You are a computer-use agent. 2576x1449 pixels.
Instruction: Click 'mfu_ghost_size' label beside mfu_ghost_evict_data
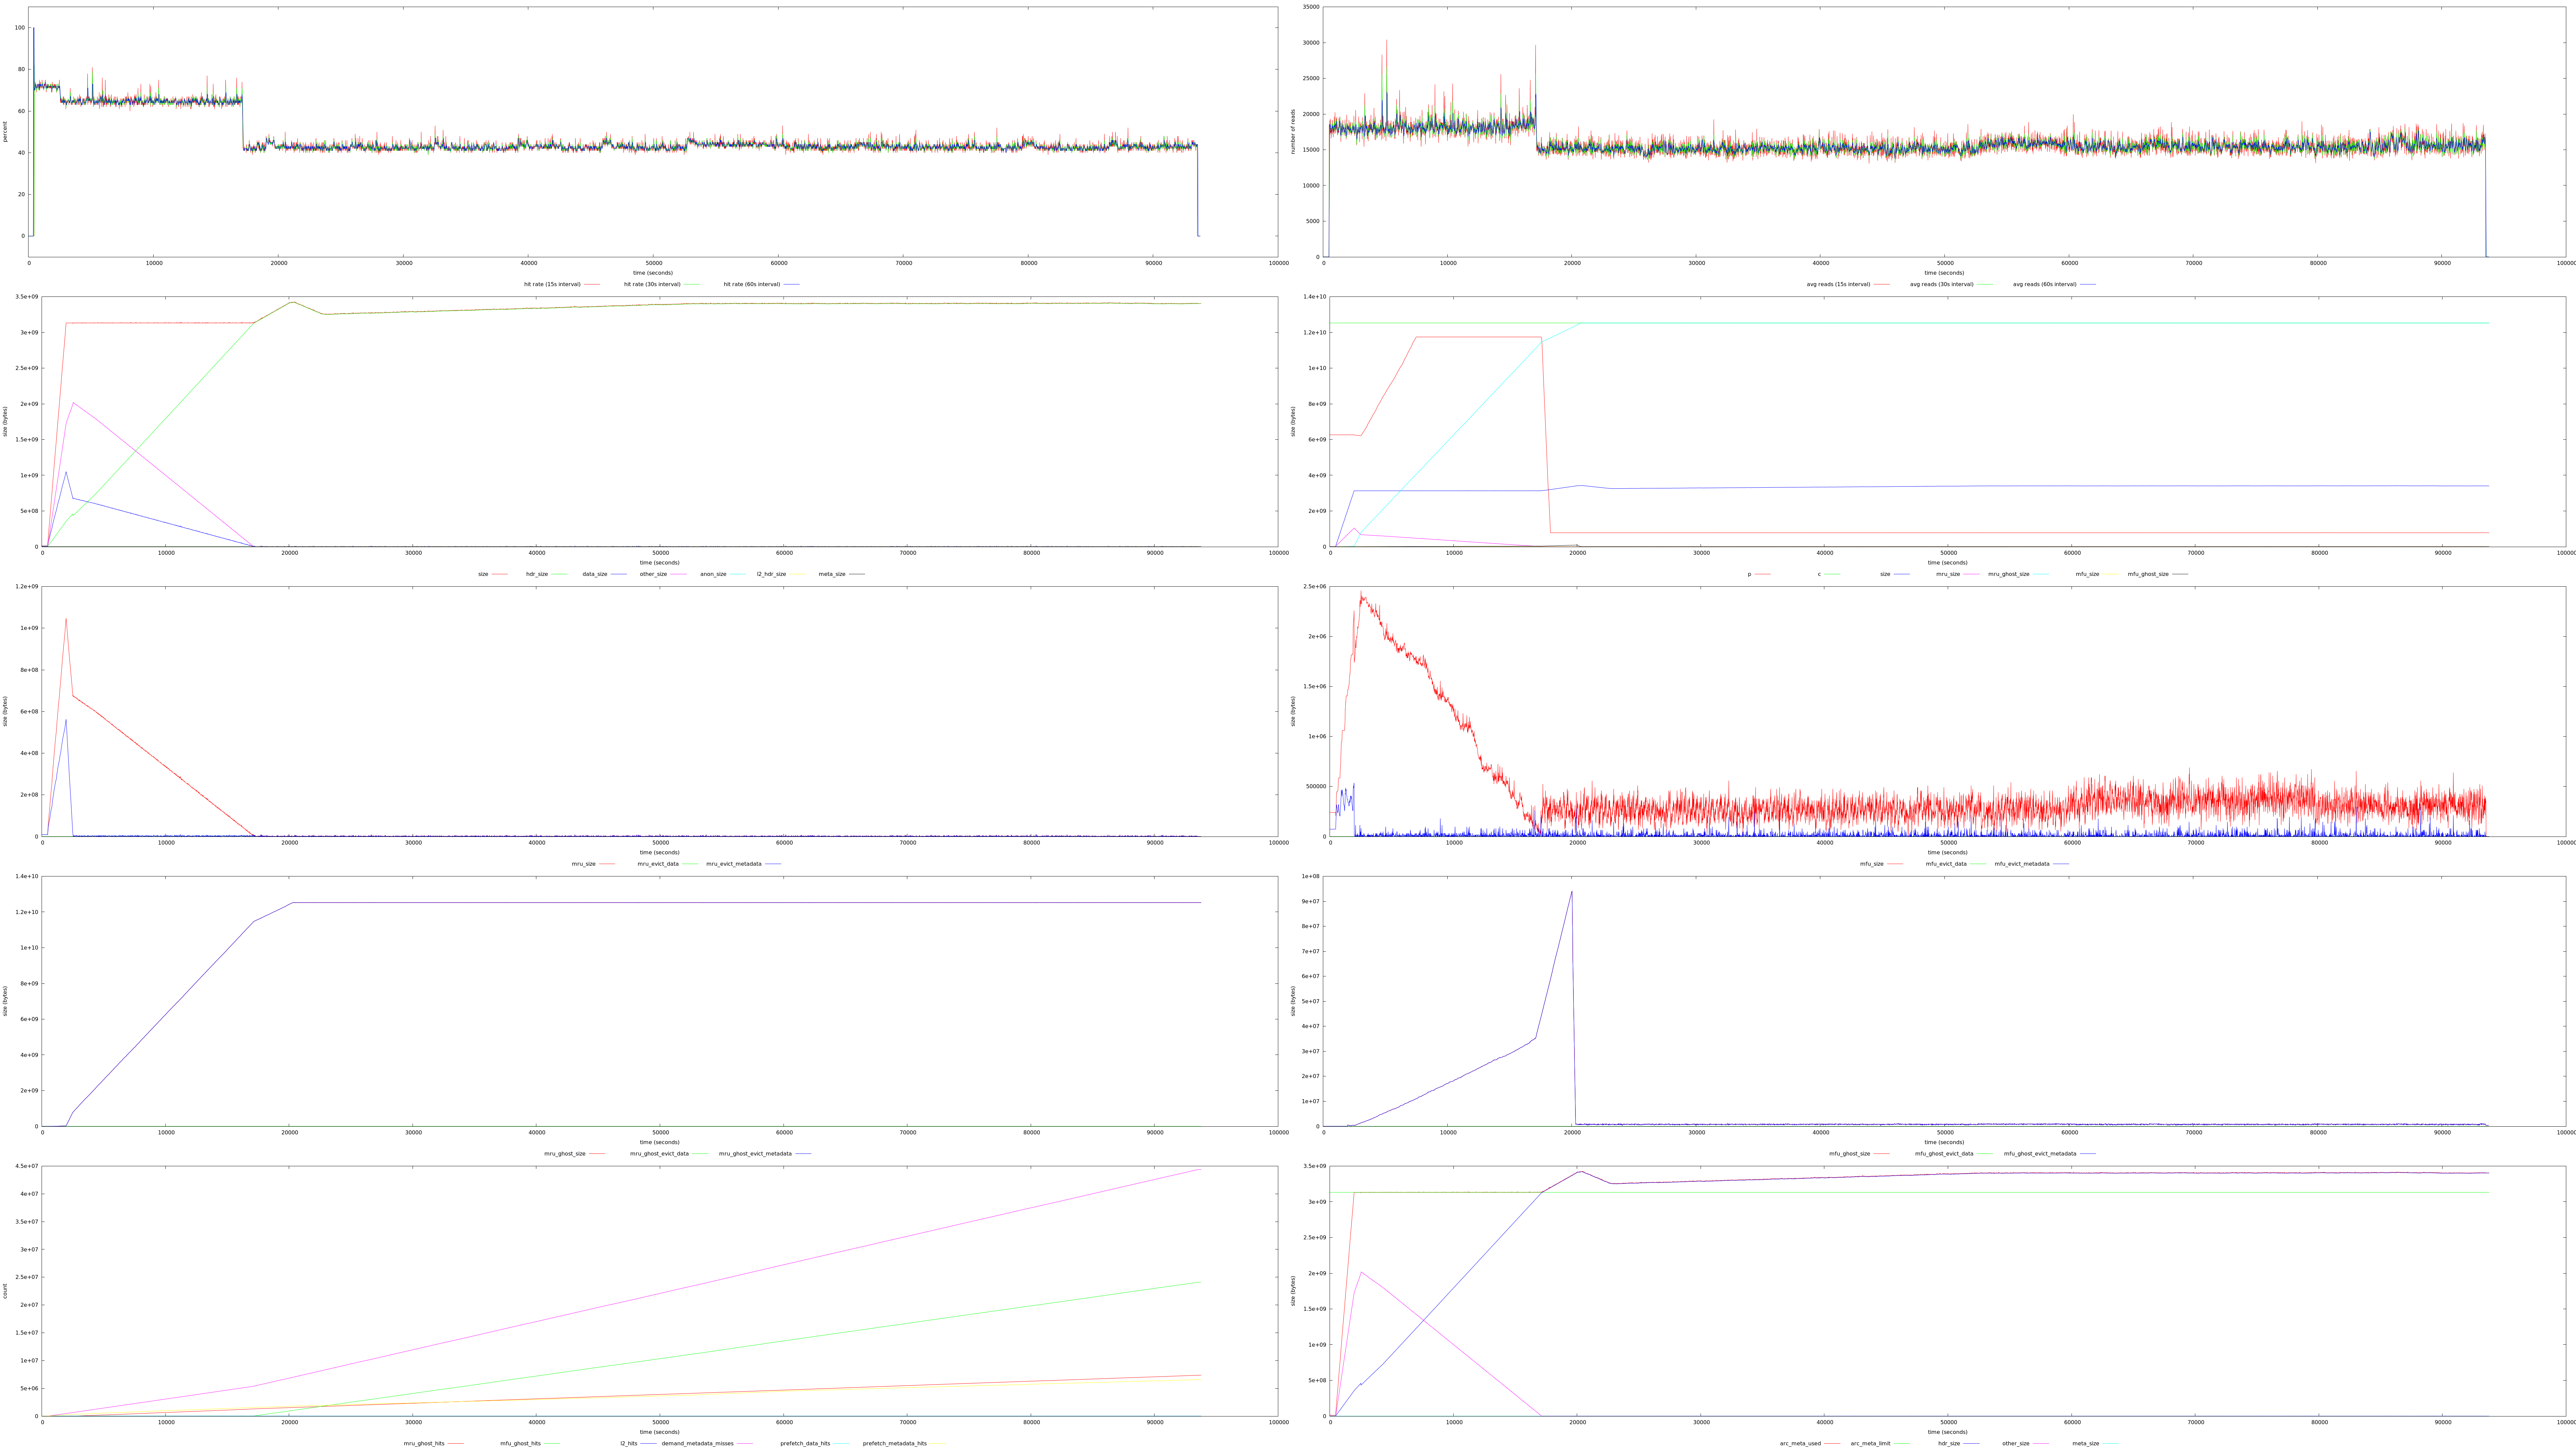(x=1850, y=1154)
